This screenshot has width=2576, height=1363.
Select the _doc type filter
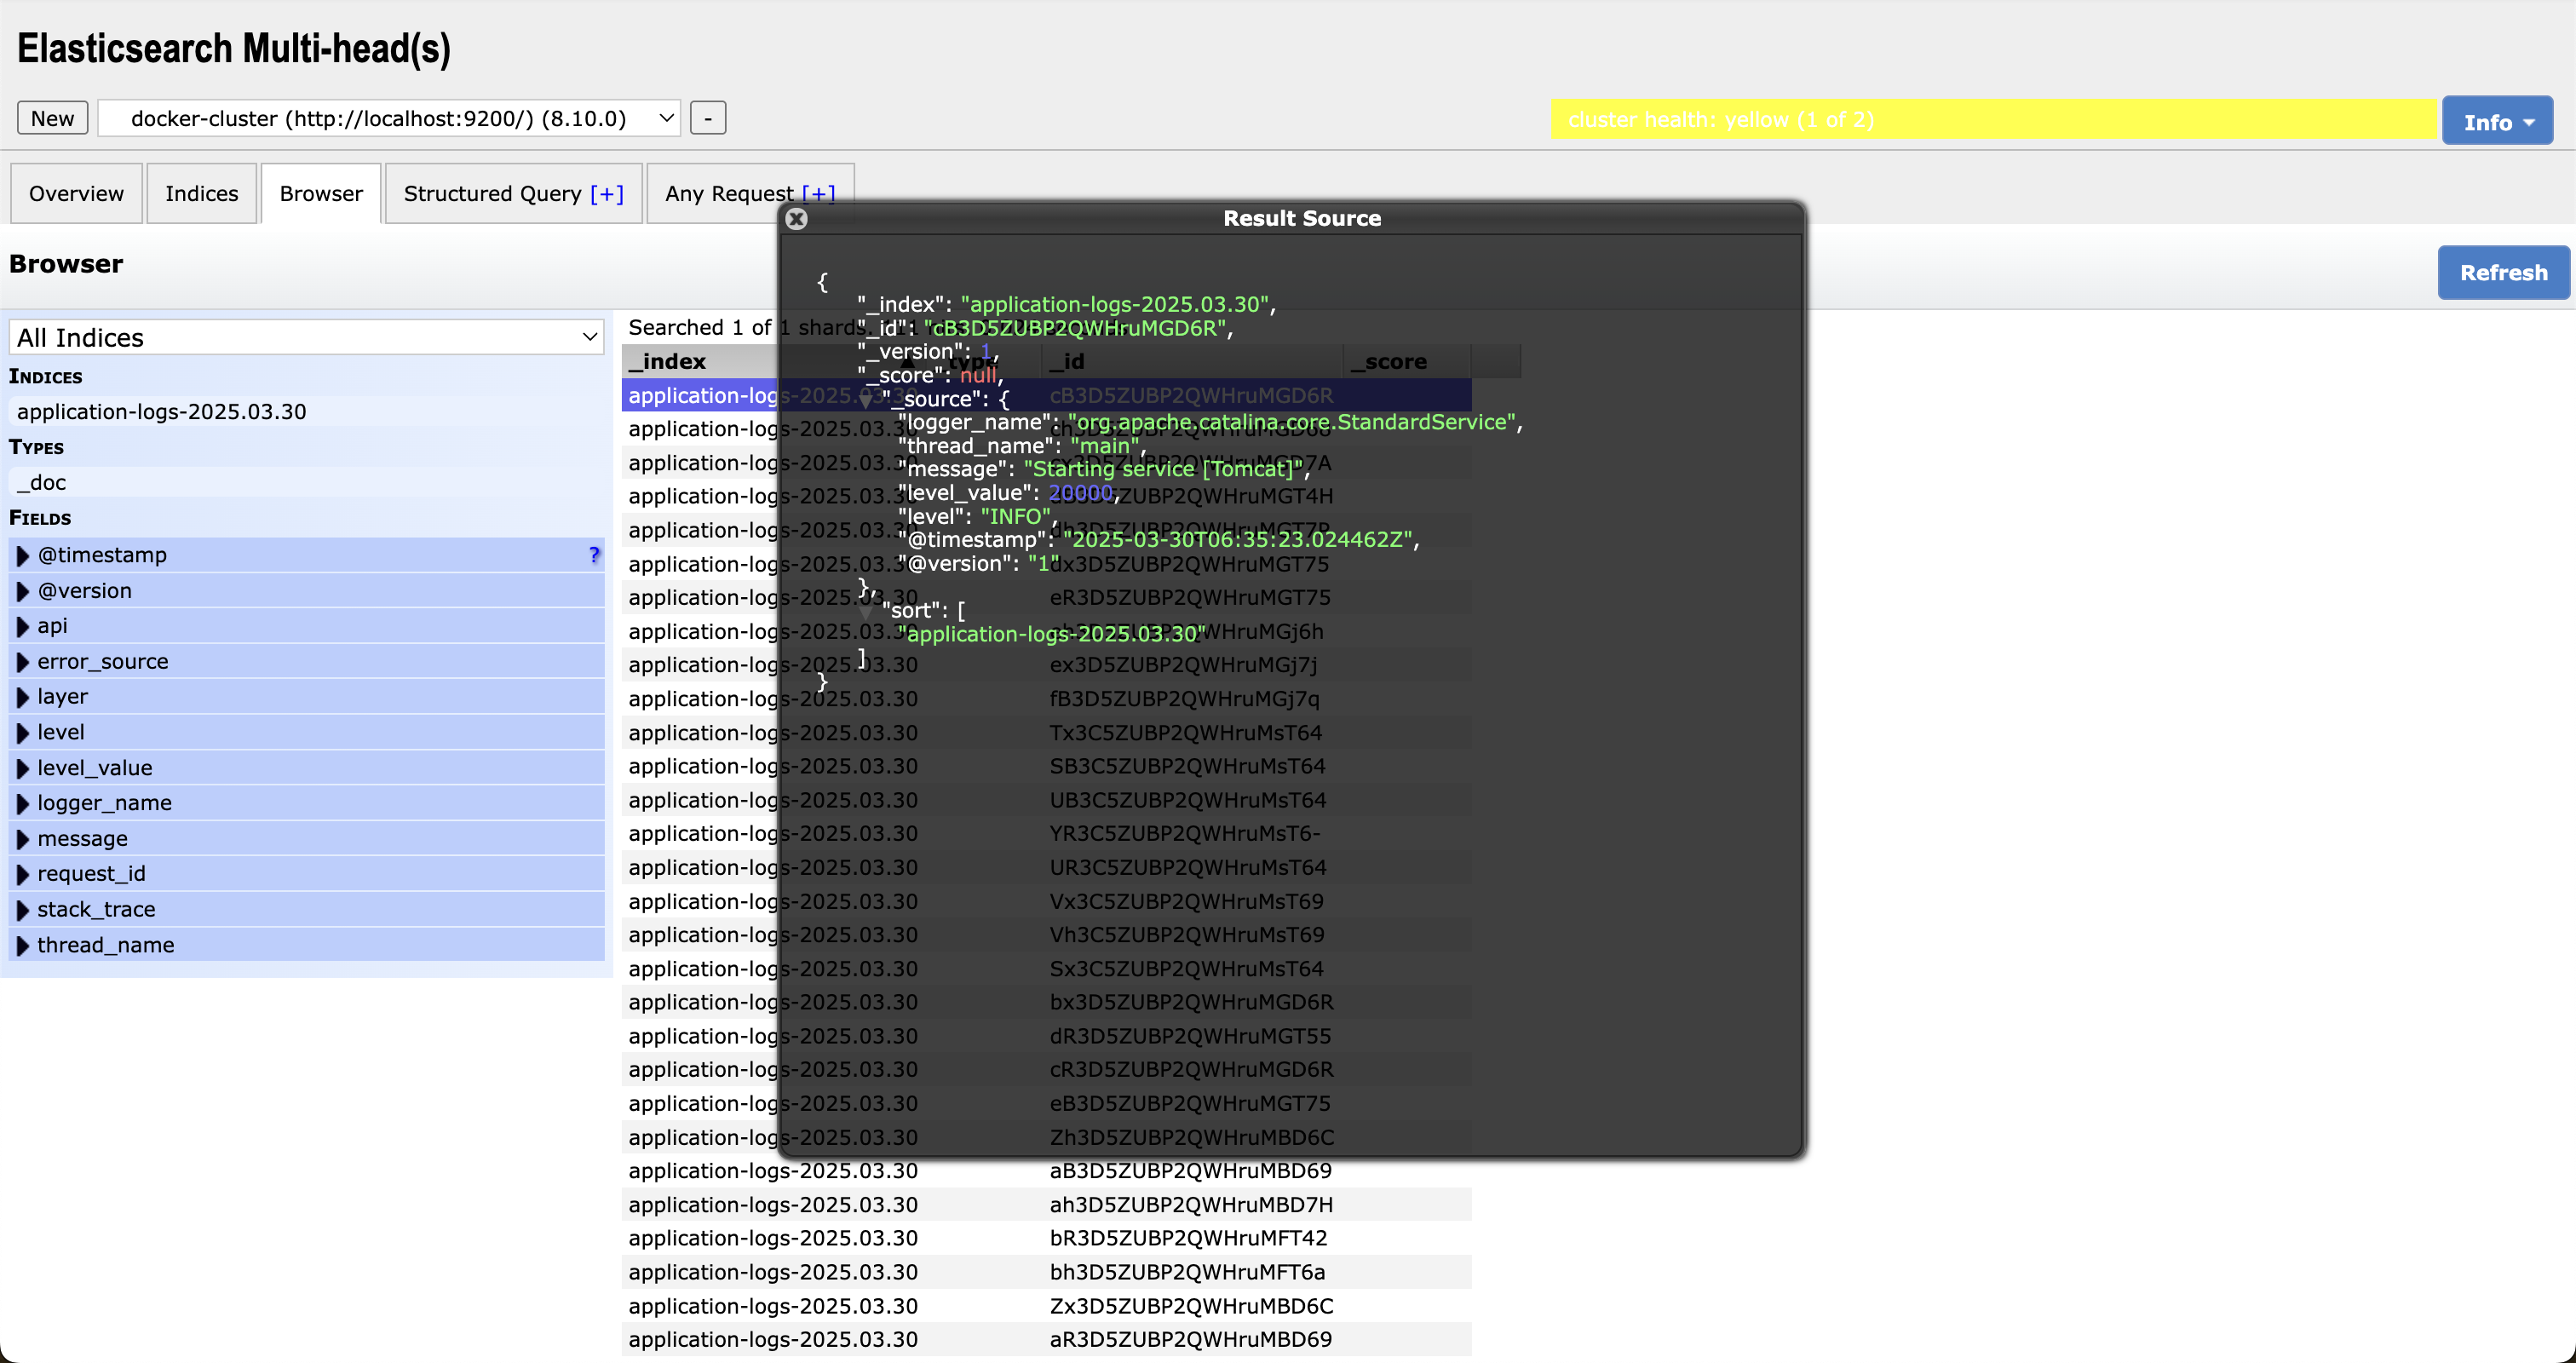pos(307,483)
